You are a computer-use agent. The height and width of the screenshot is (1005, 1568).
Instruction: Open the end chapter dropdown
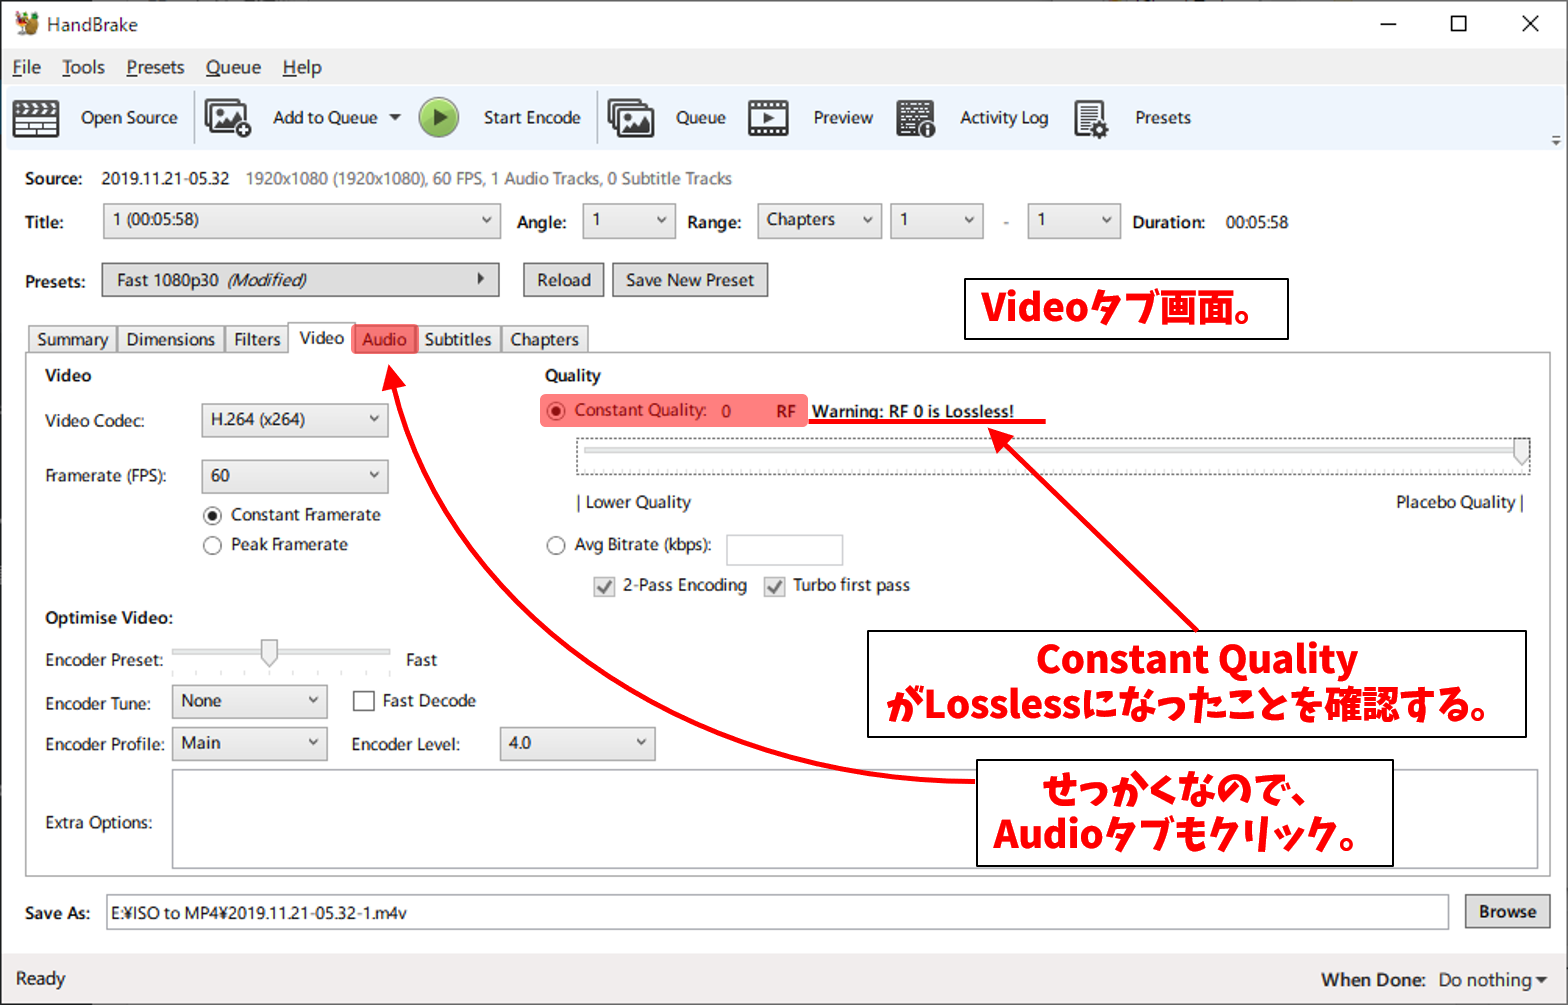[1073, 221]
